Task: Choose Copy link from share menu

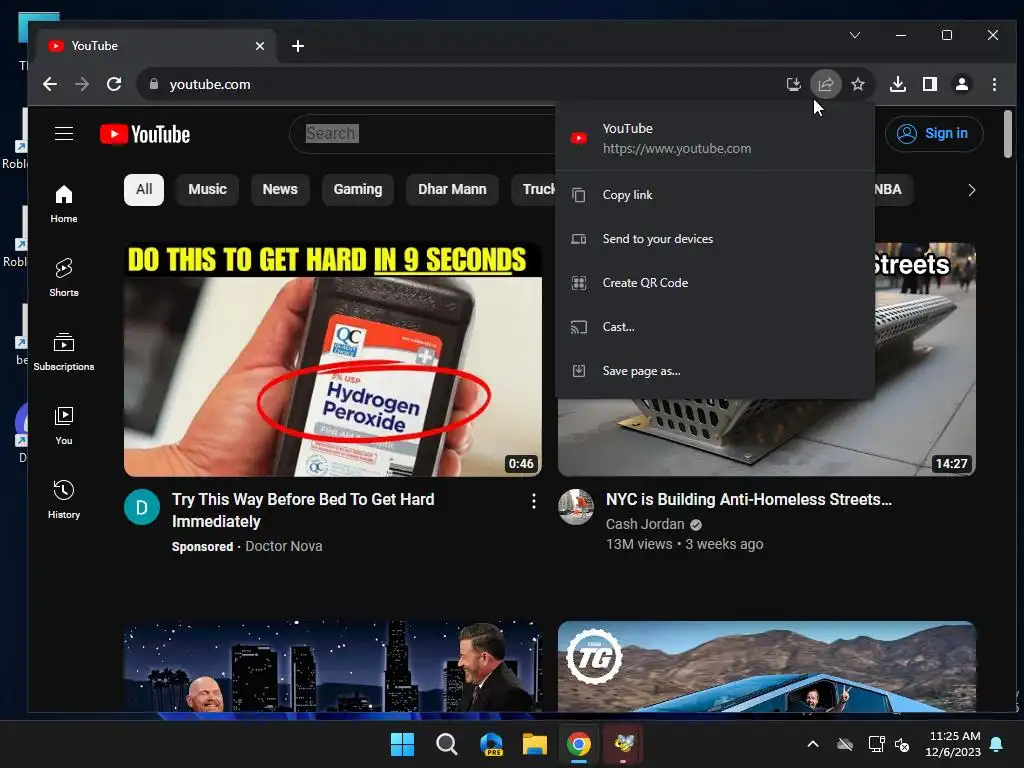Action: 715,195
